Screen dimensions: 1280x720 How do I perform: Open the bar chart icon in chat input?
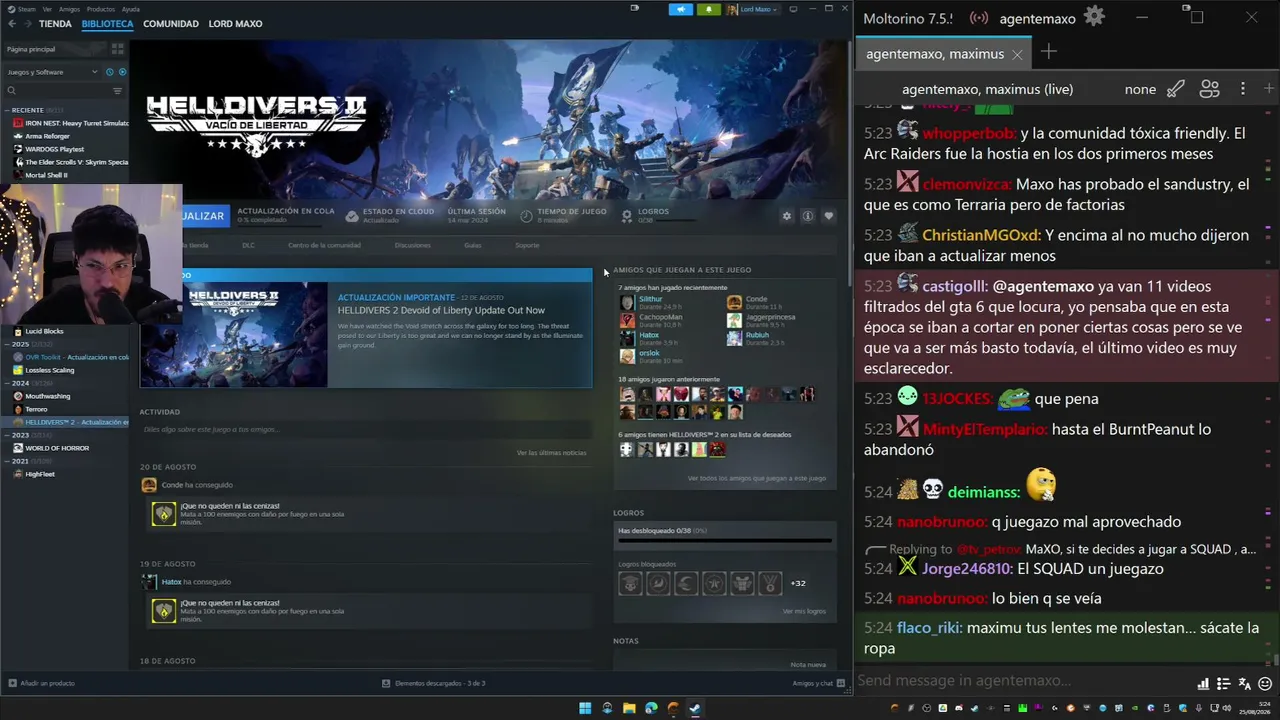(x=1203, y=684)
